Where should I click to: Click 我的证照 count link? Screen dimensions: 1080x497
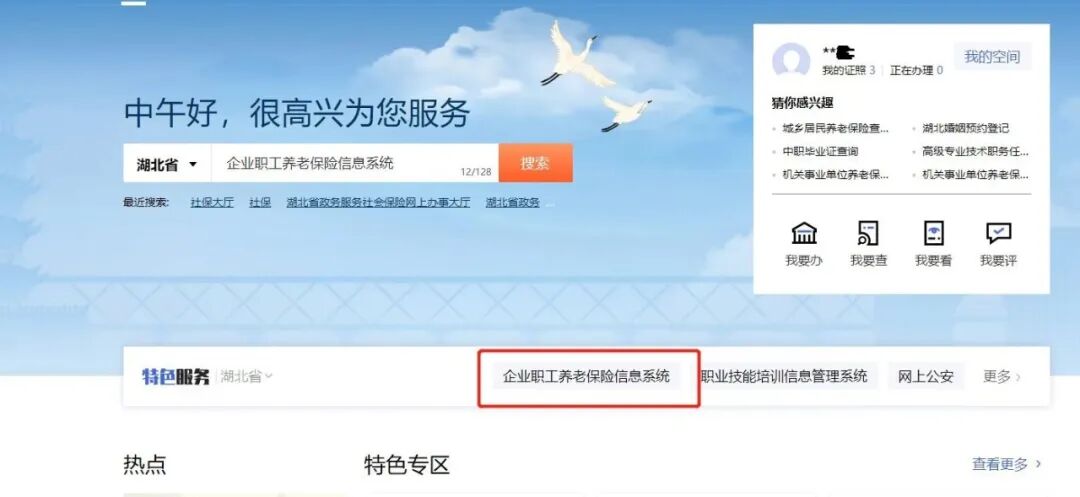point(849,70)
